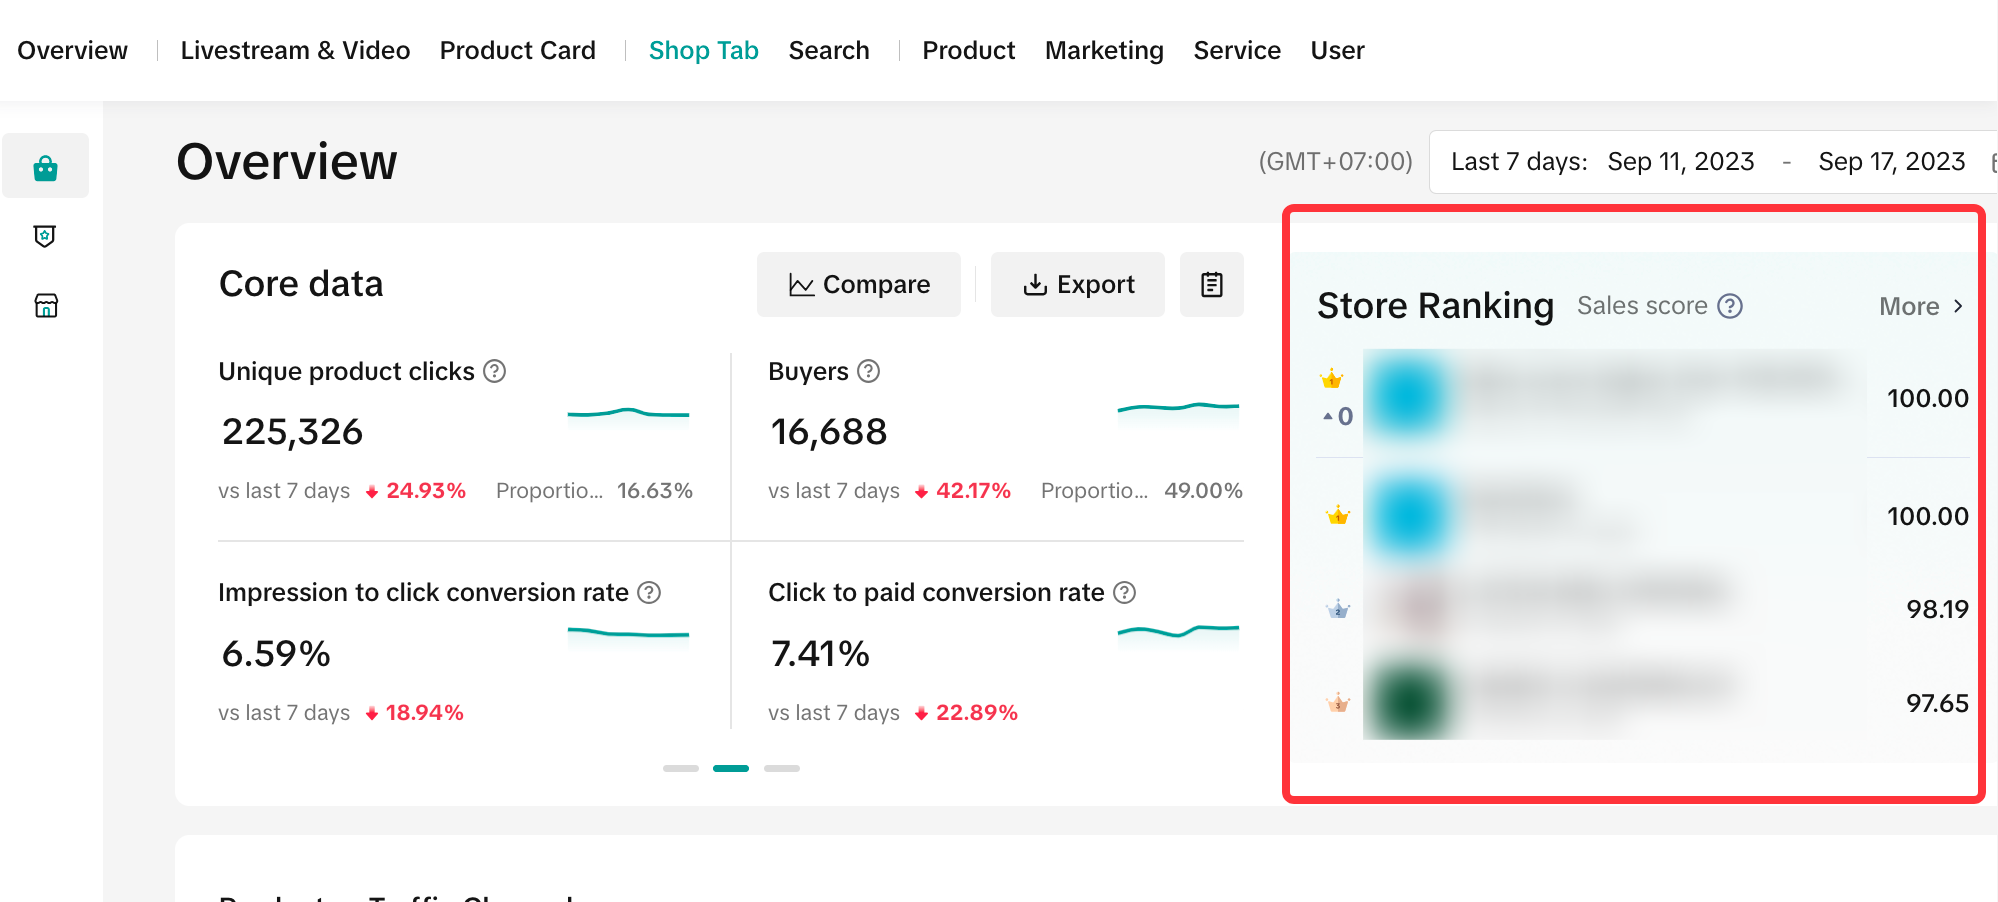This screenshot has width=1998, height=902.
Task: Click the Compare button
Action: tap(859, 285)
